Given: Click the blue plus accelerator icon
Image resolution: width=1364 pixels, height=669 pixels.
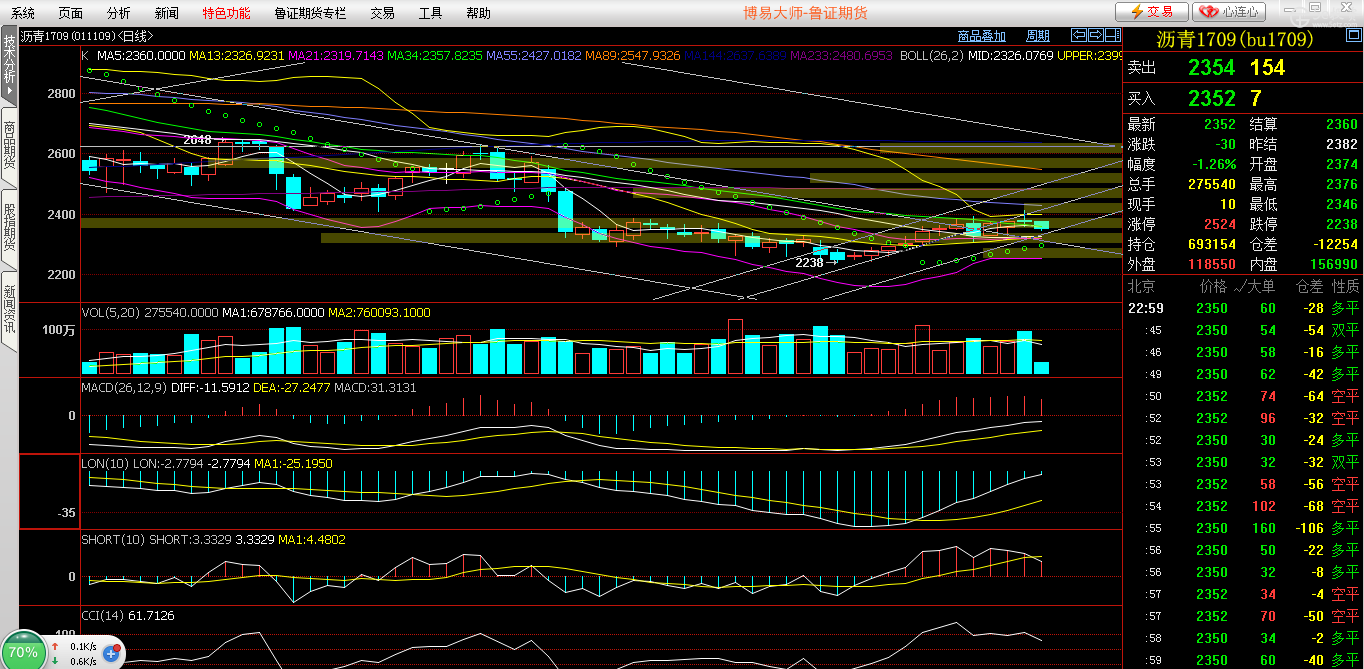Looking at the screenshot, I should (x=111, y=654).
